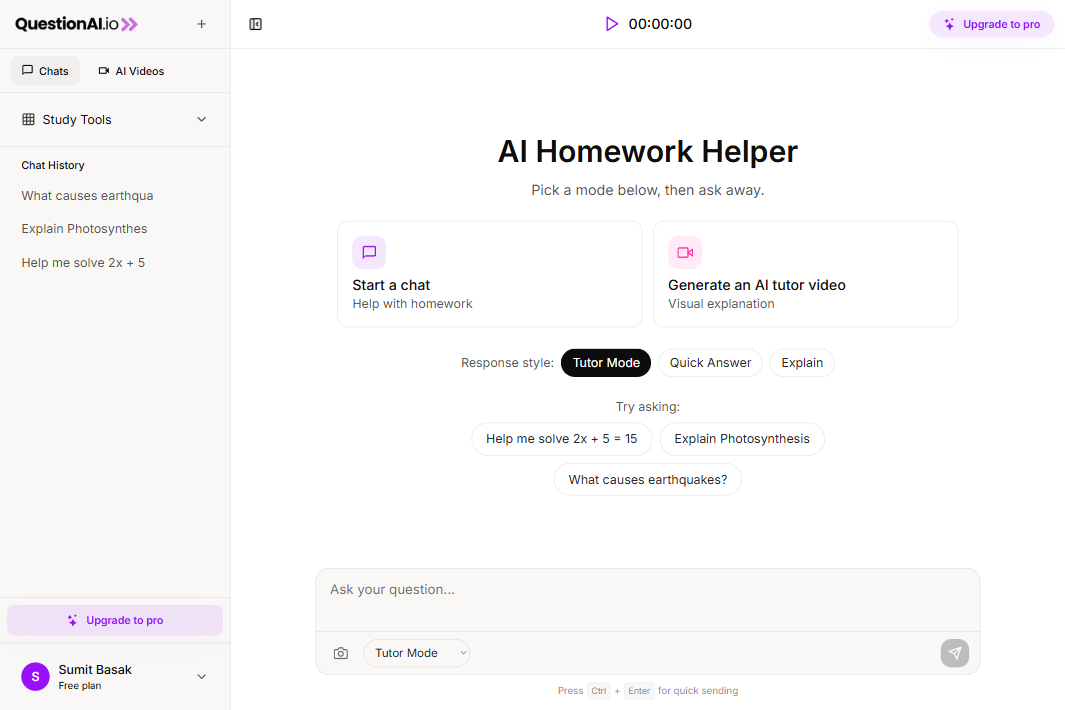Click the Free plan label

79,686
